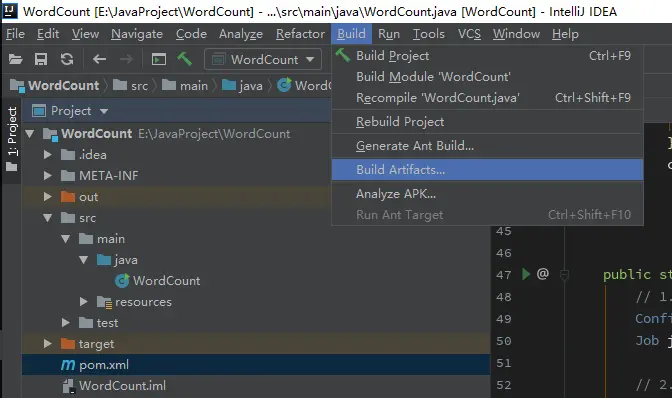Click the Forward navigation arrow
The height and width of the screenshot is (398, 672).
[x=126, y=59]
